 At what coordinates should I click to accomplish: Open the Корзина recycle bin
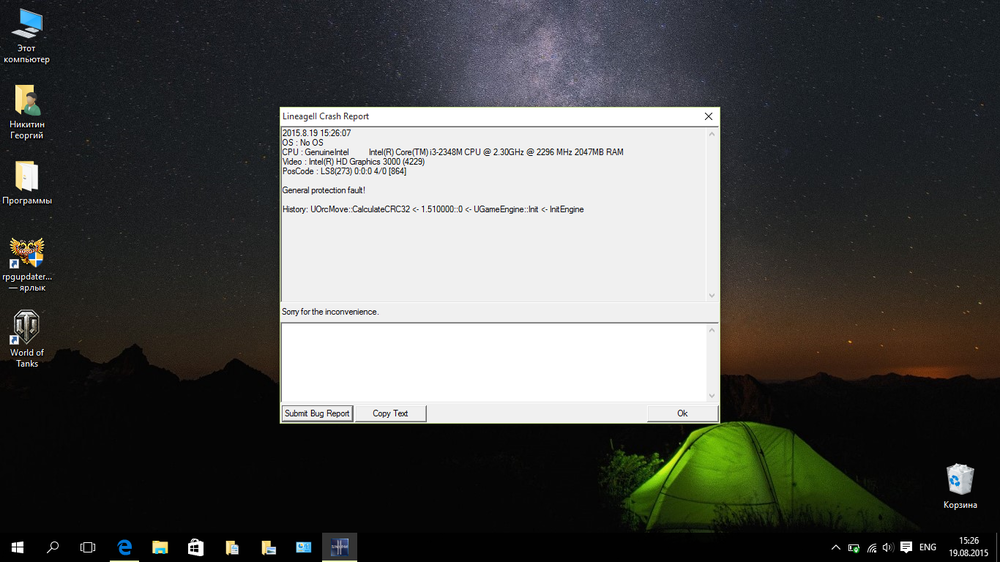coord(960,486)
